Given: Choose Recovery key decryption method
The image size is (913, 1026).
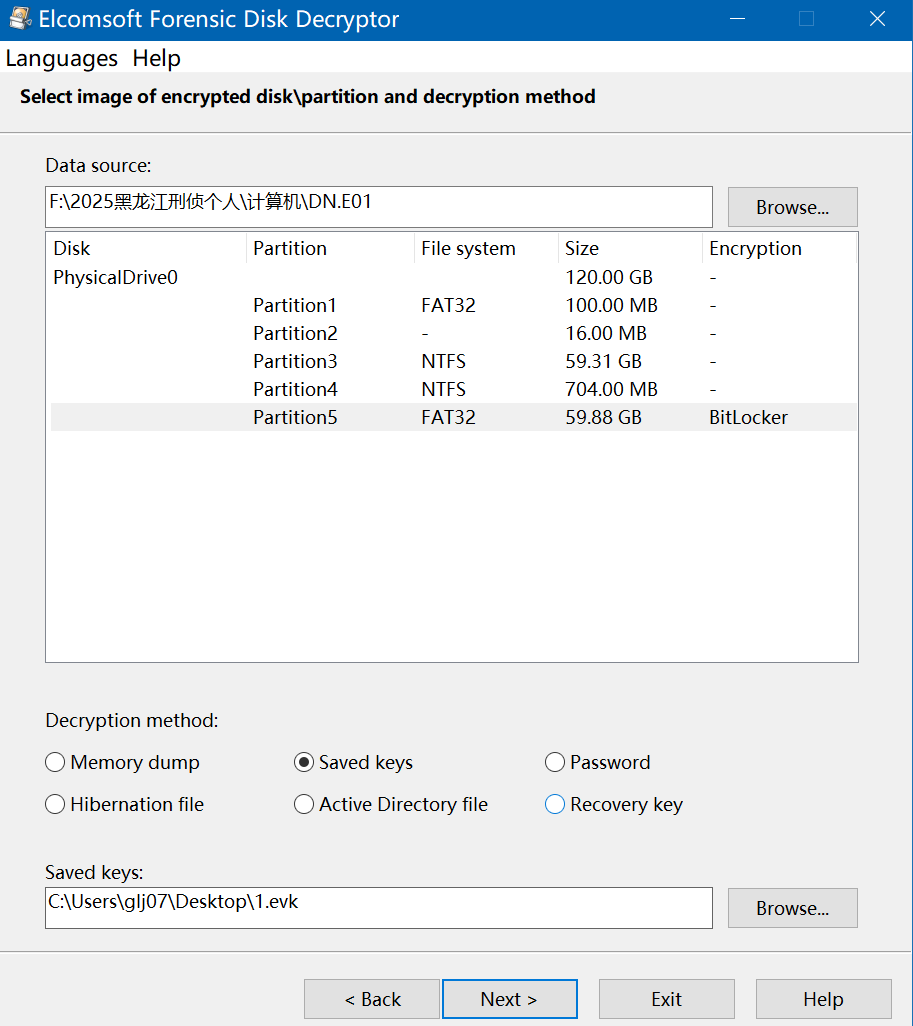Looking at the screenshot, I should 555,805.
